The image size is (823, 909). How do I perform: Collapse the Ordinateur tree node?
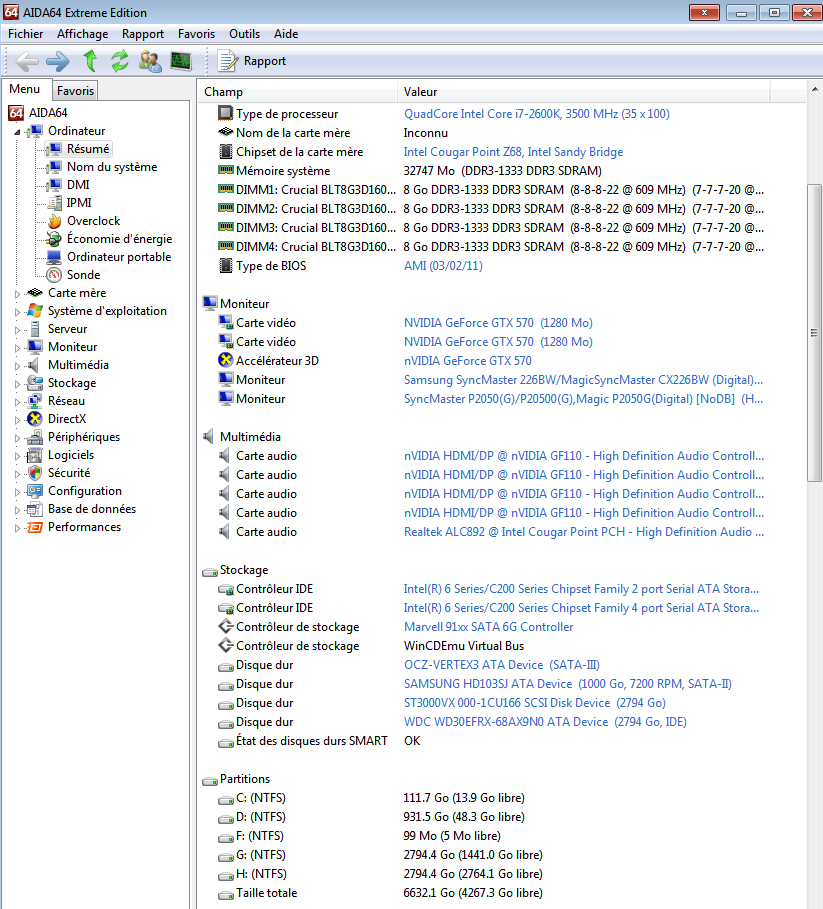click(17, 132)
